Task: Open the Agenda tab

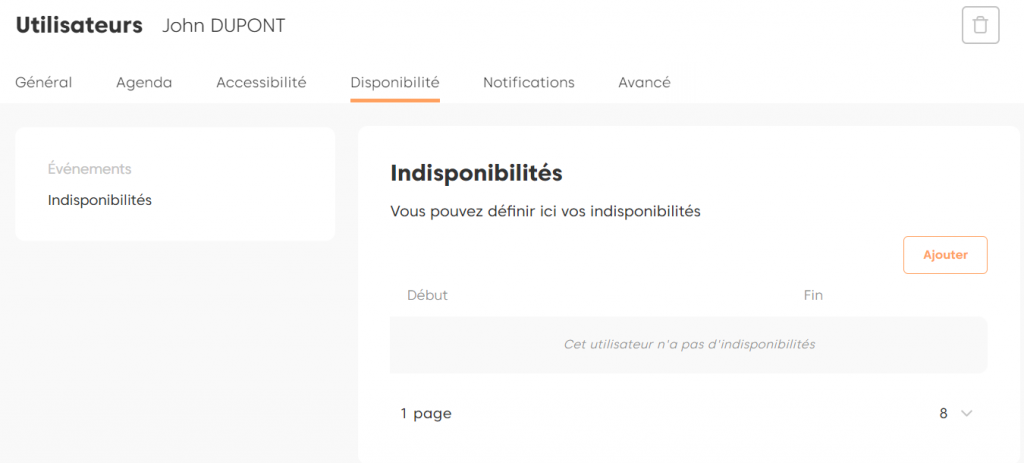Action: tap(144, 83)
